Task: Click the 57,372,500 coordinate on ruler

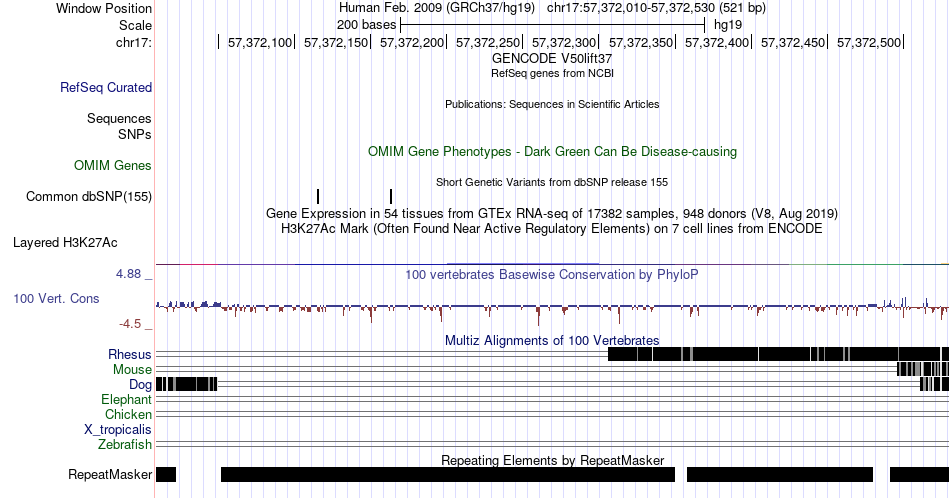Action: pyautogui.click(x=869, y=42)
